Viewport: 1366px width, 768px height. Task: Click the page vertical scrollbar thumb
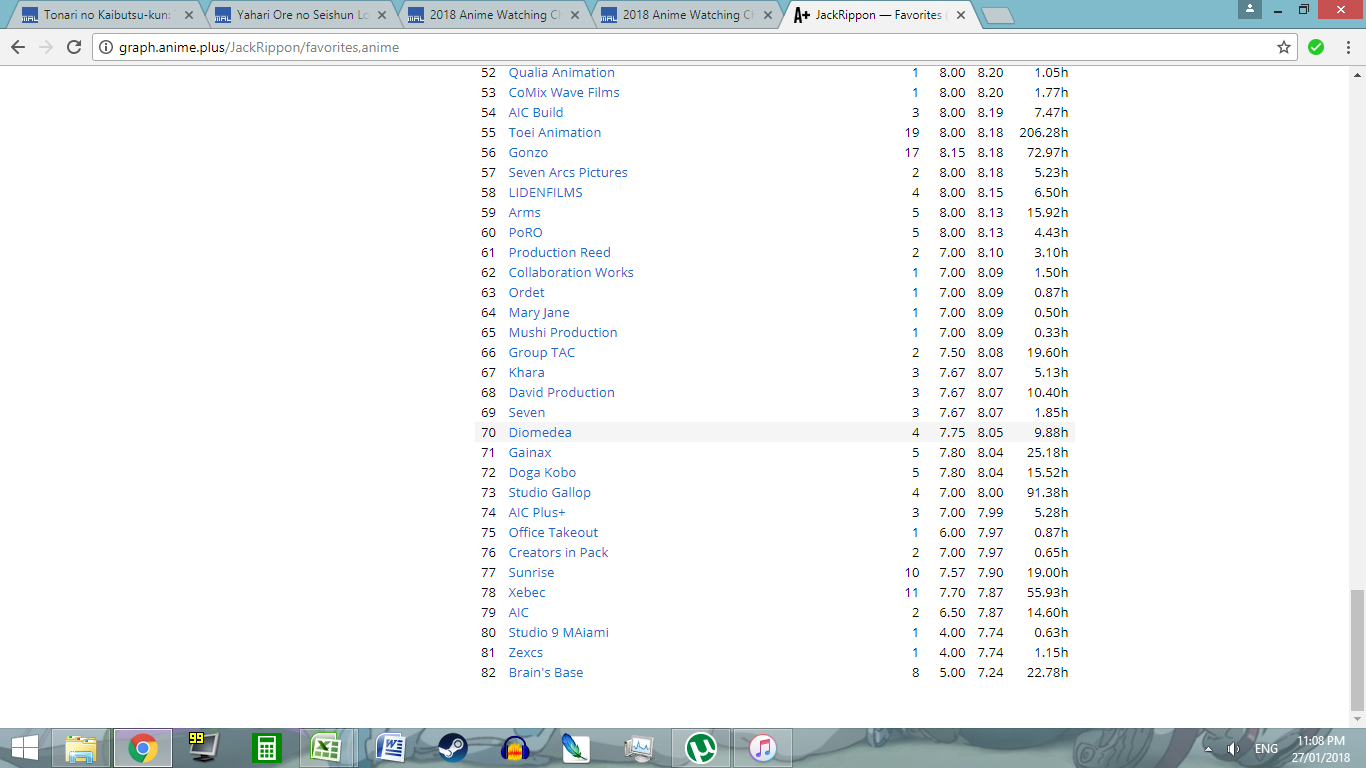tap(1357, 649)
